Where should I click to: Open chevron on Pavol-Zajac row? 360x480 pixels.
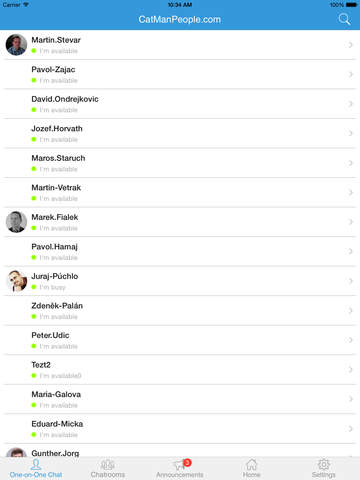(x=351, y=74)
